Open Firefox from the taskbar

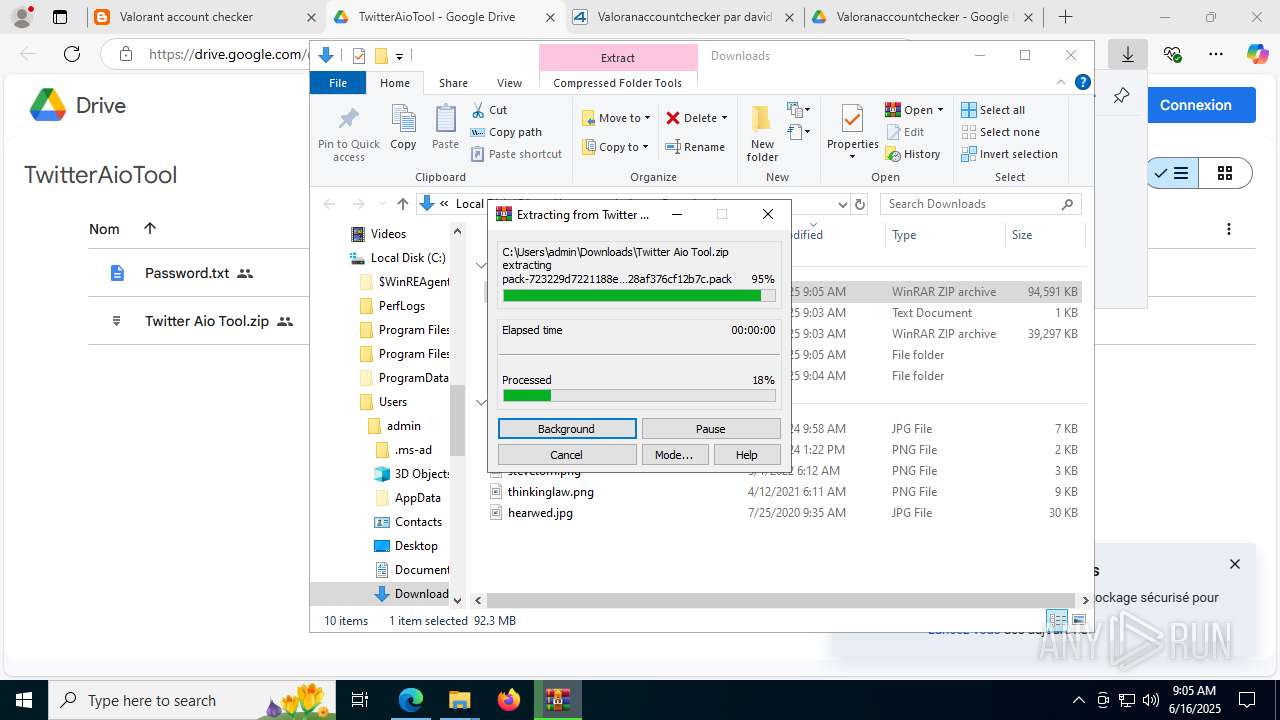pos(509,700)
